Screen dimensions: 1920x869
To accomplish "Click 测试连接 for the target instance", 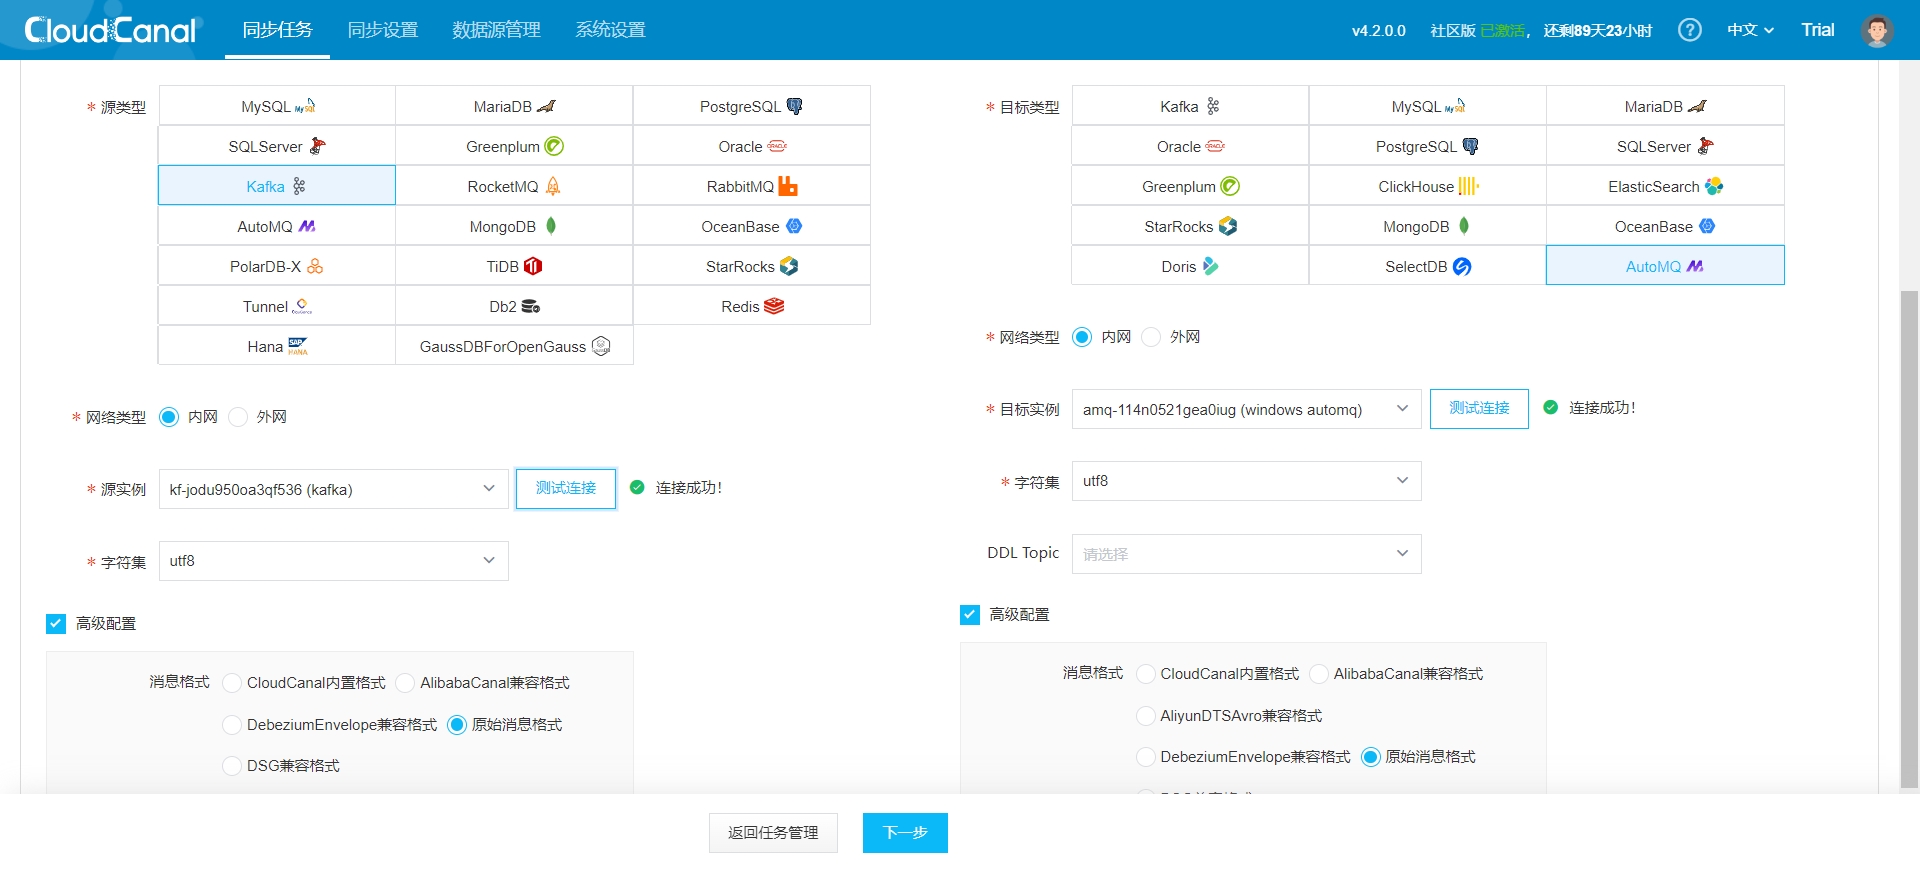I will point(1479,408).
